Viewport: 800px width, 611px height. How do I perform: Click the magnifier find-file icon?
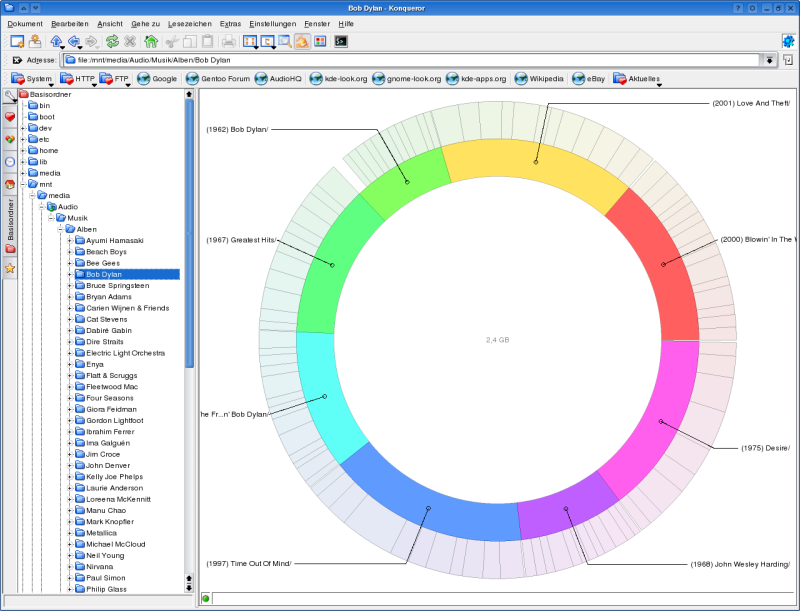point(285,41)
